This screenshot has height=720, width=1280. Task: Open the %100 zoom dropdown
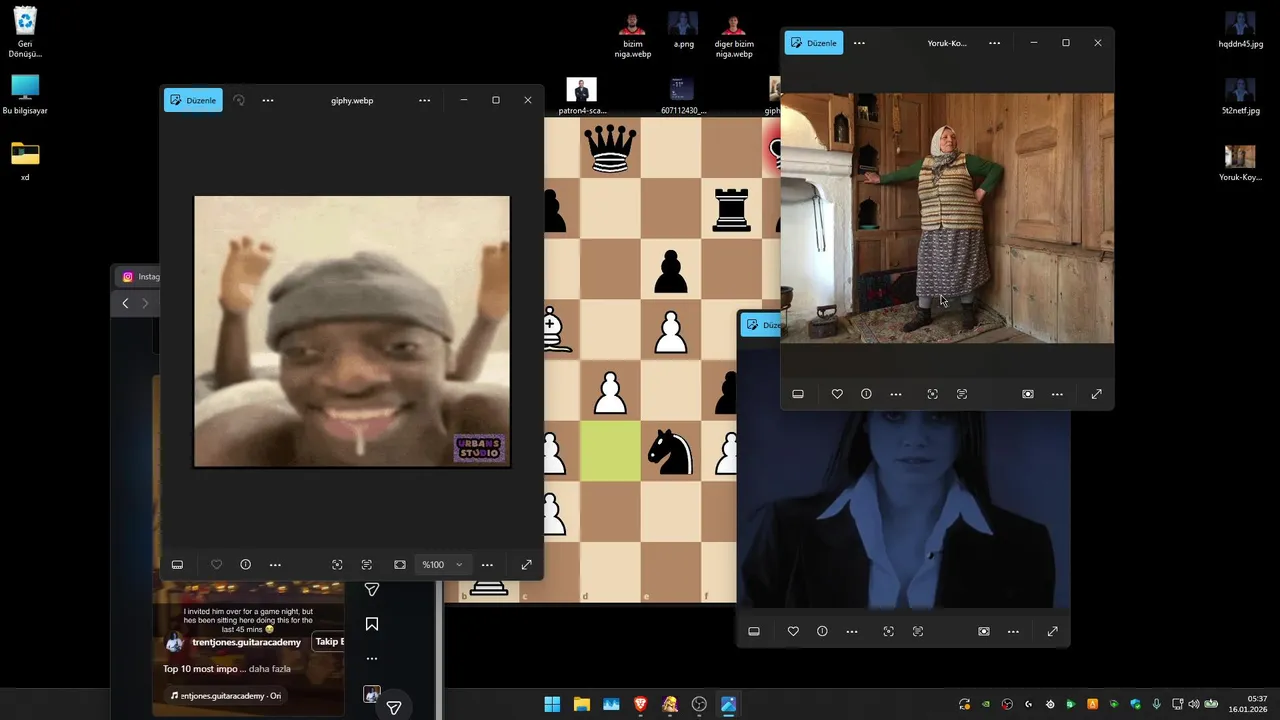point(442,565)
